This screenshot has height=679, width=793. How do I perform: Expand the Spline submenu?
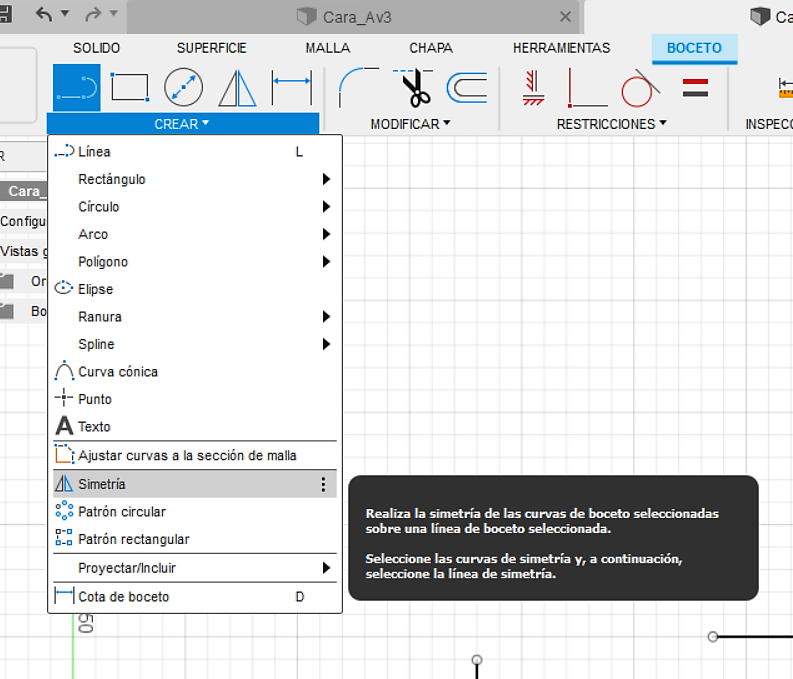coord(195,344)
